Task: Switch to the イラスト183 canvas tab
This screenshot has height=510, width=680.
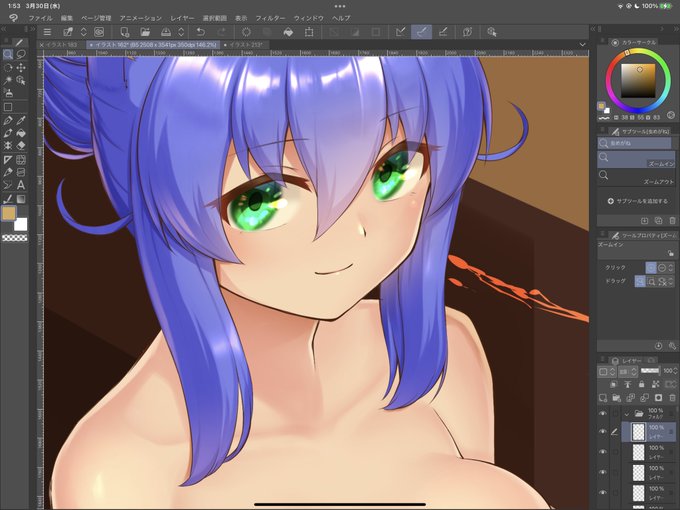Action: pyautogui.click(x=62, y=45)
